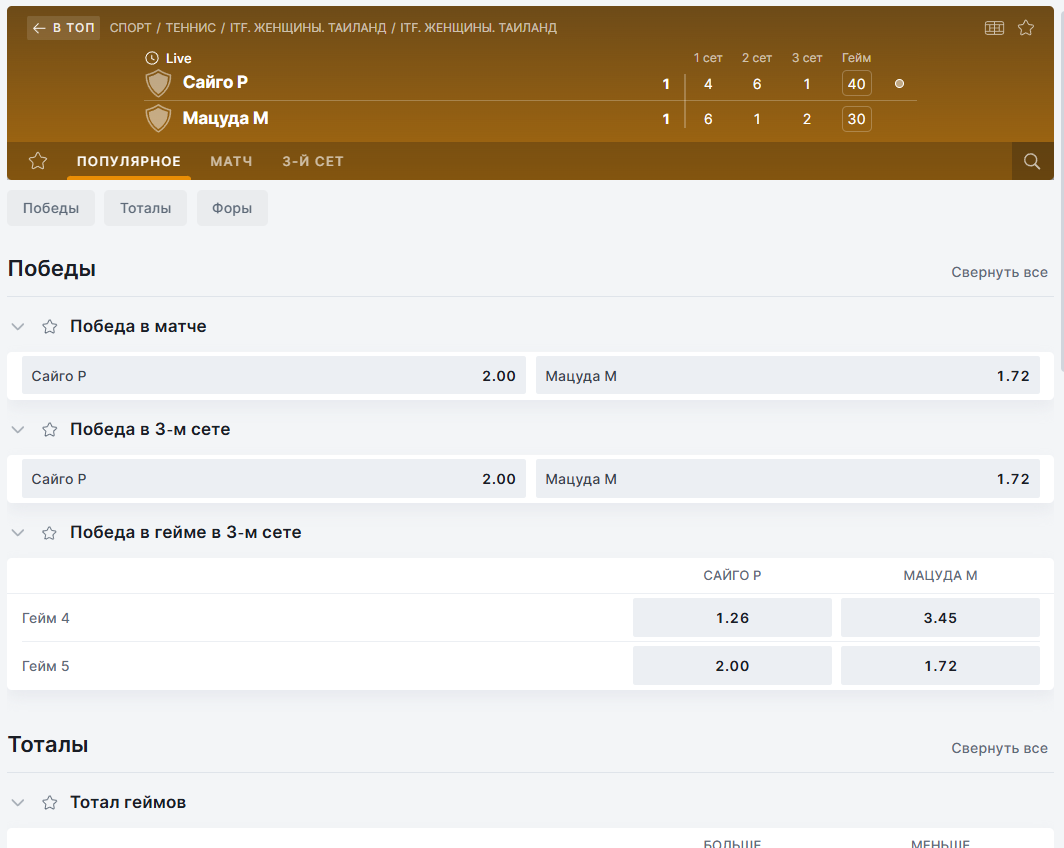Image resolution: width=1064 pixels, height=848 pixels.
Task: Open the 3-Й СЕТ tab
Action: pyautogui.click(x=313, y=161)
